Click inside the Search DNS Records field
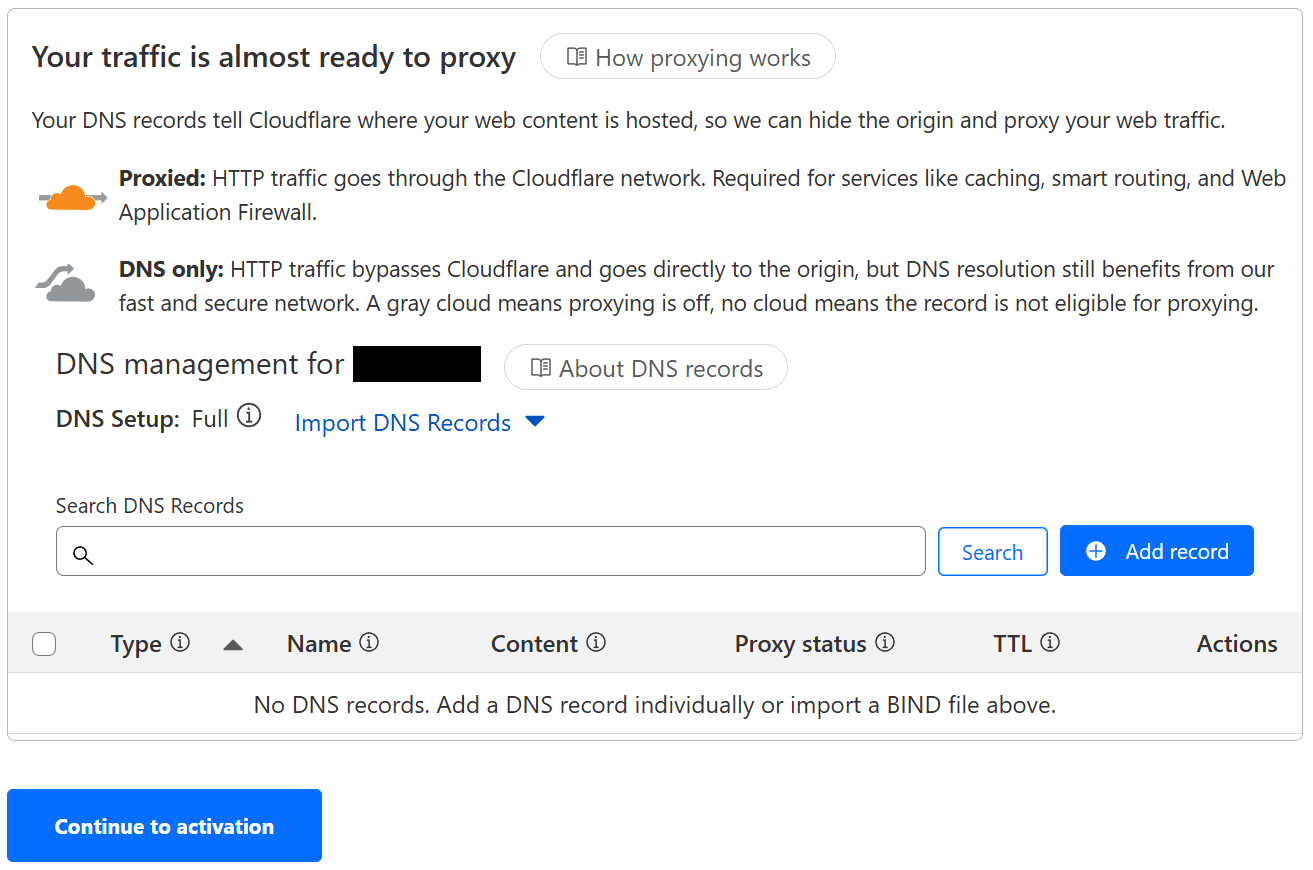The height and width of the screenshot is (870, 1313). [x=490, y=551]
